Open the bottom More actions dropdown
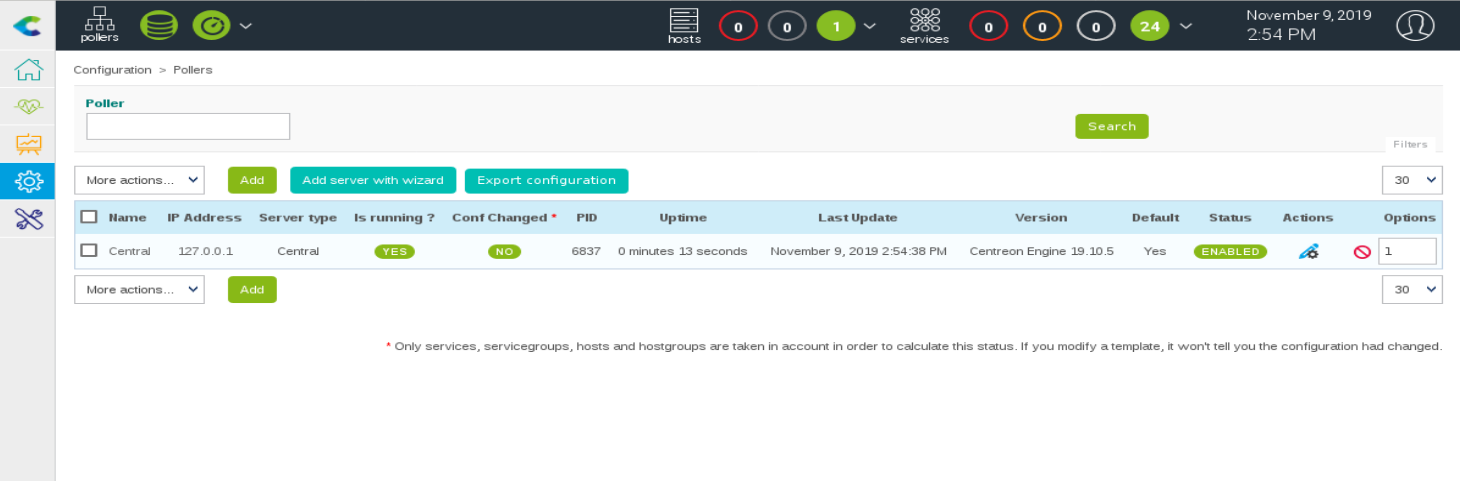 139,290
